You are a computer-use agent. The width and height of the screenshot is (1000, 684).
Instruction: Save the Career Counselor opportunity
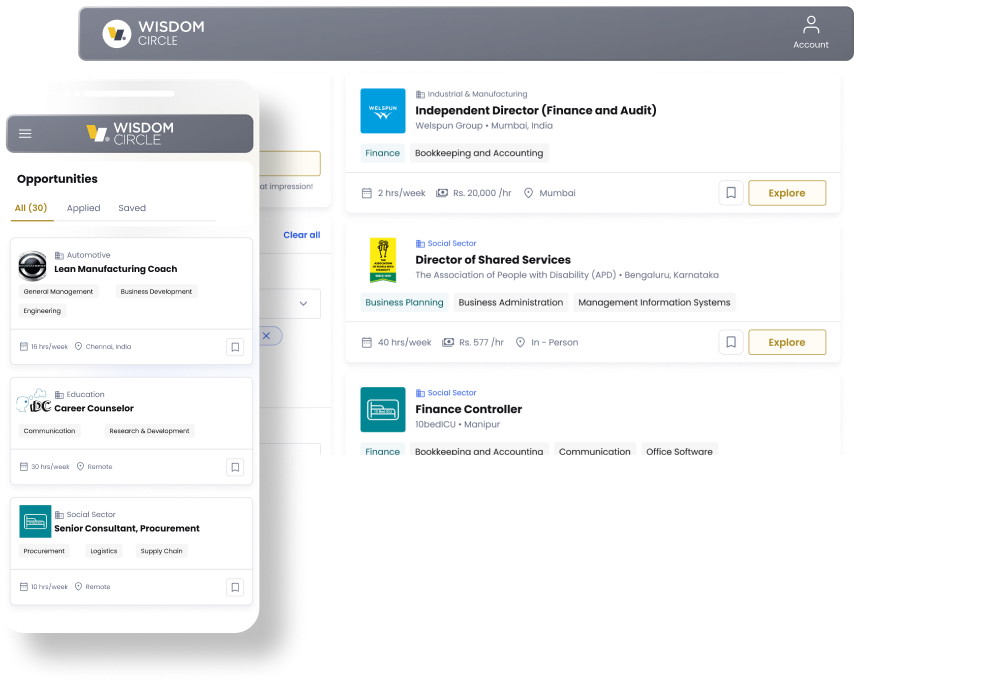pos(235,467)
